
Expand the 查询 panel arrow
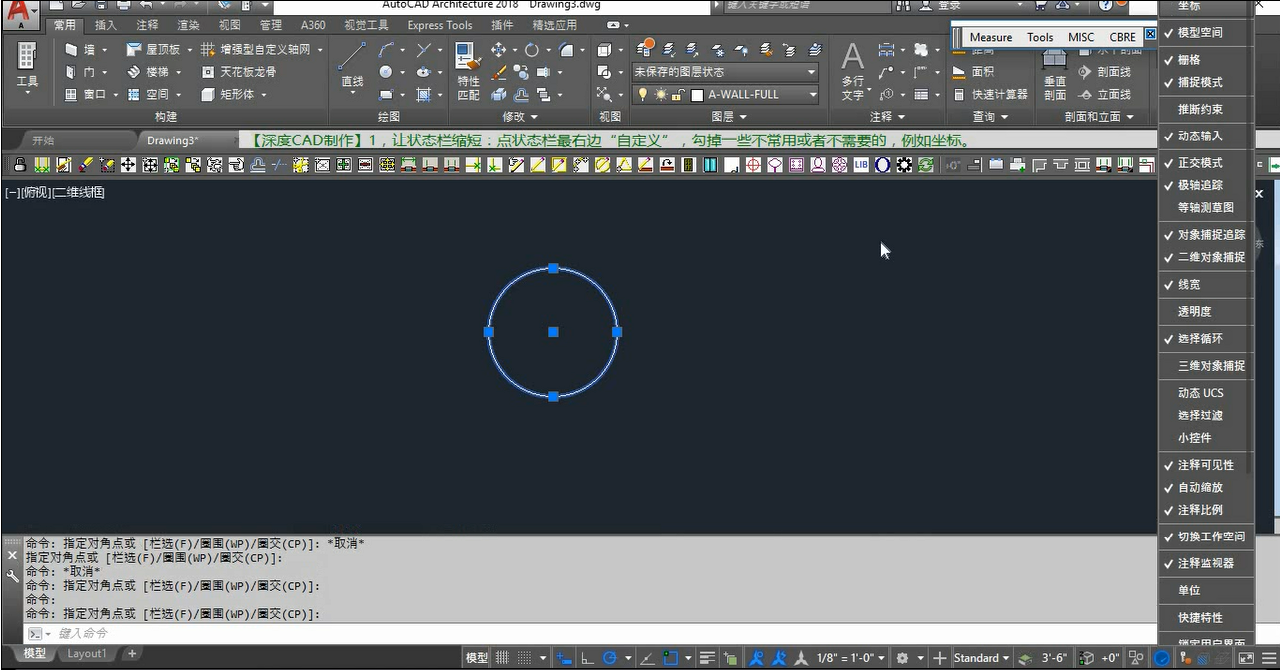[1004, 117]
